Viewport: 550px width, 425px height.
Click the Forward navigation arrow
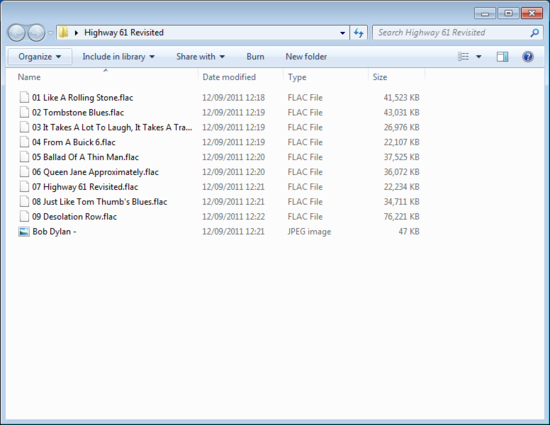click(36, 33)
